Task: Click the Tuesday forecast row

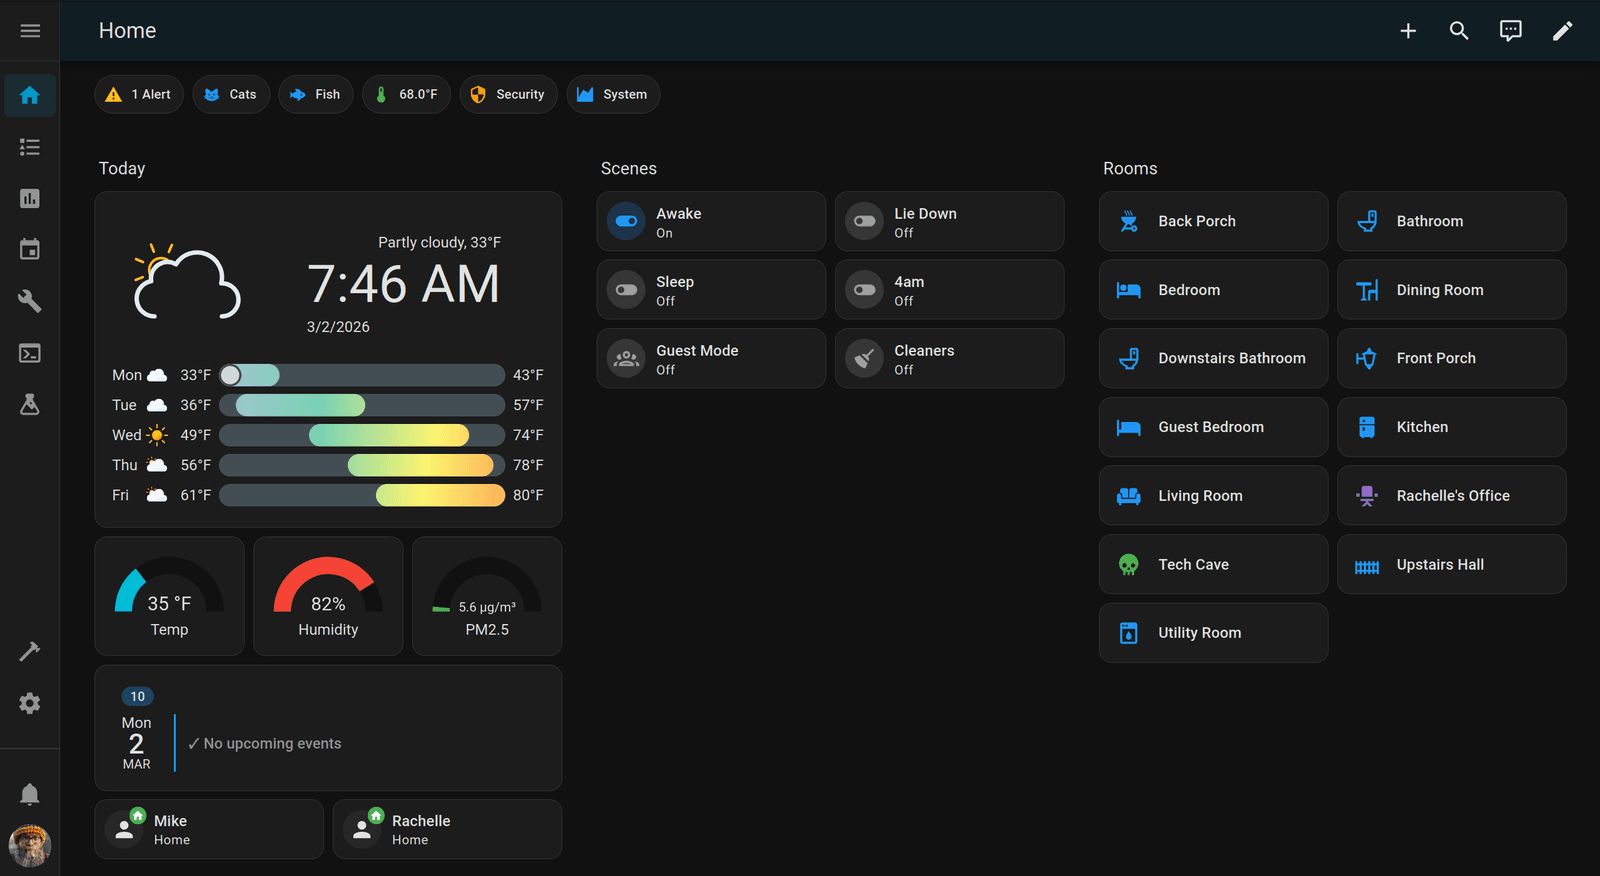Action: [328, 405]
